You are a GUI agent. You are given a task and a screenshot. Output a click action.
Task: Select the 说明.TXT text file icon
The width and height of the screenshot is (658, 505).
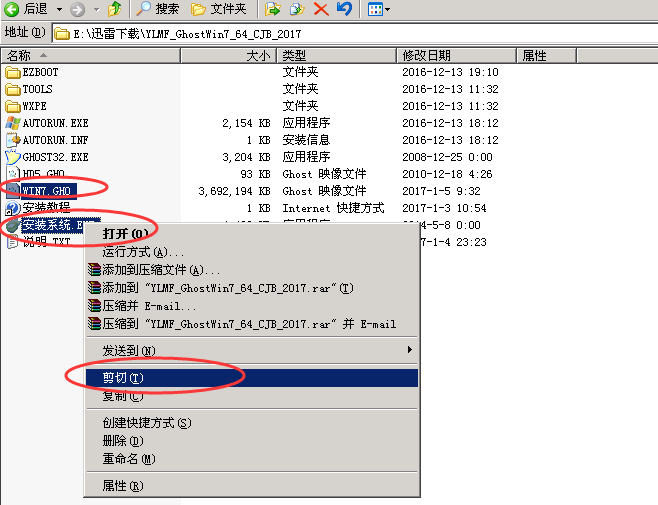pos(13,242)
